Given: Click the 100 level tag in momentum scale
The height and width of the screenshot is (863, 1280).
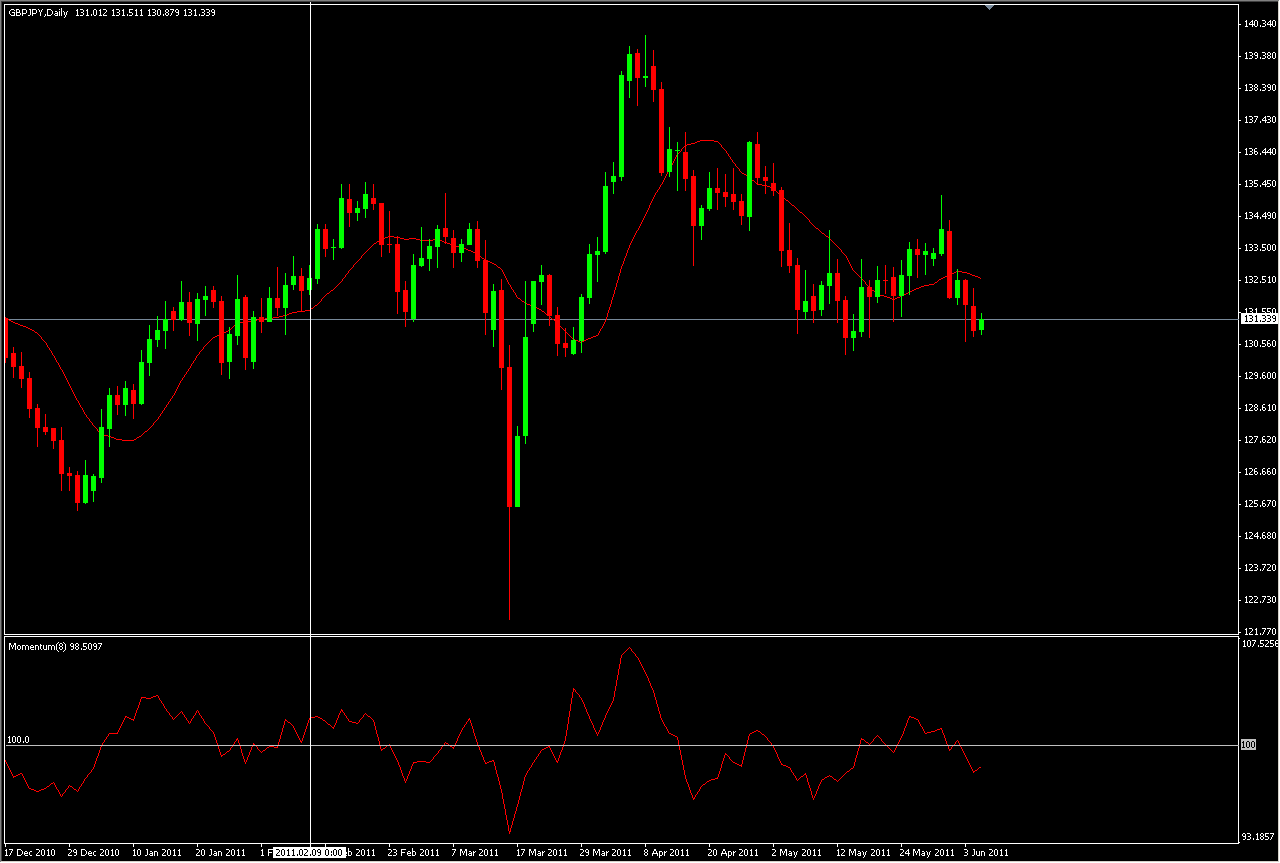Looking at the screenshot, I should tap(1248, 745).
